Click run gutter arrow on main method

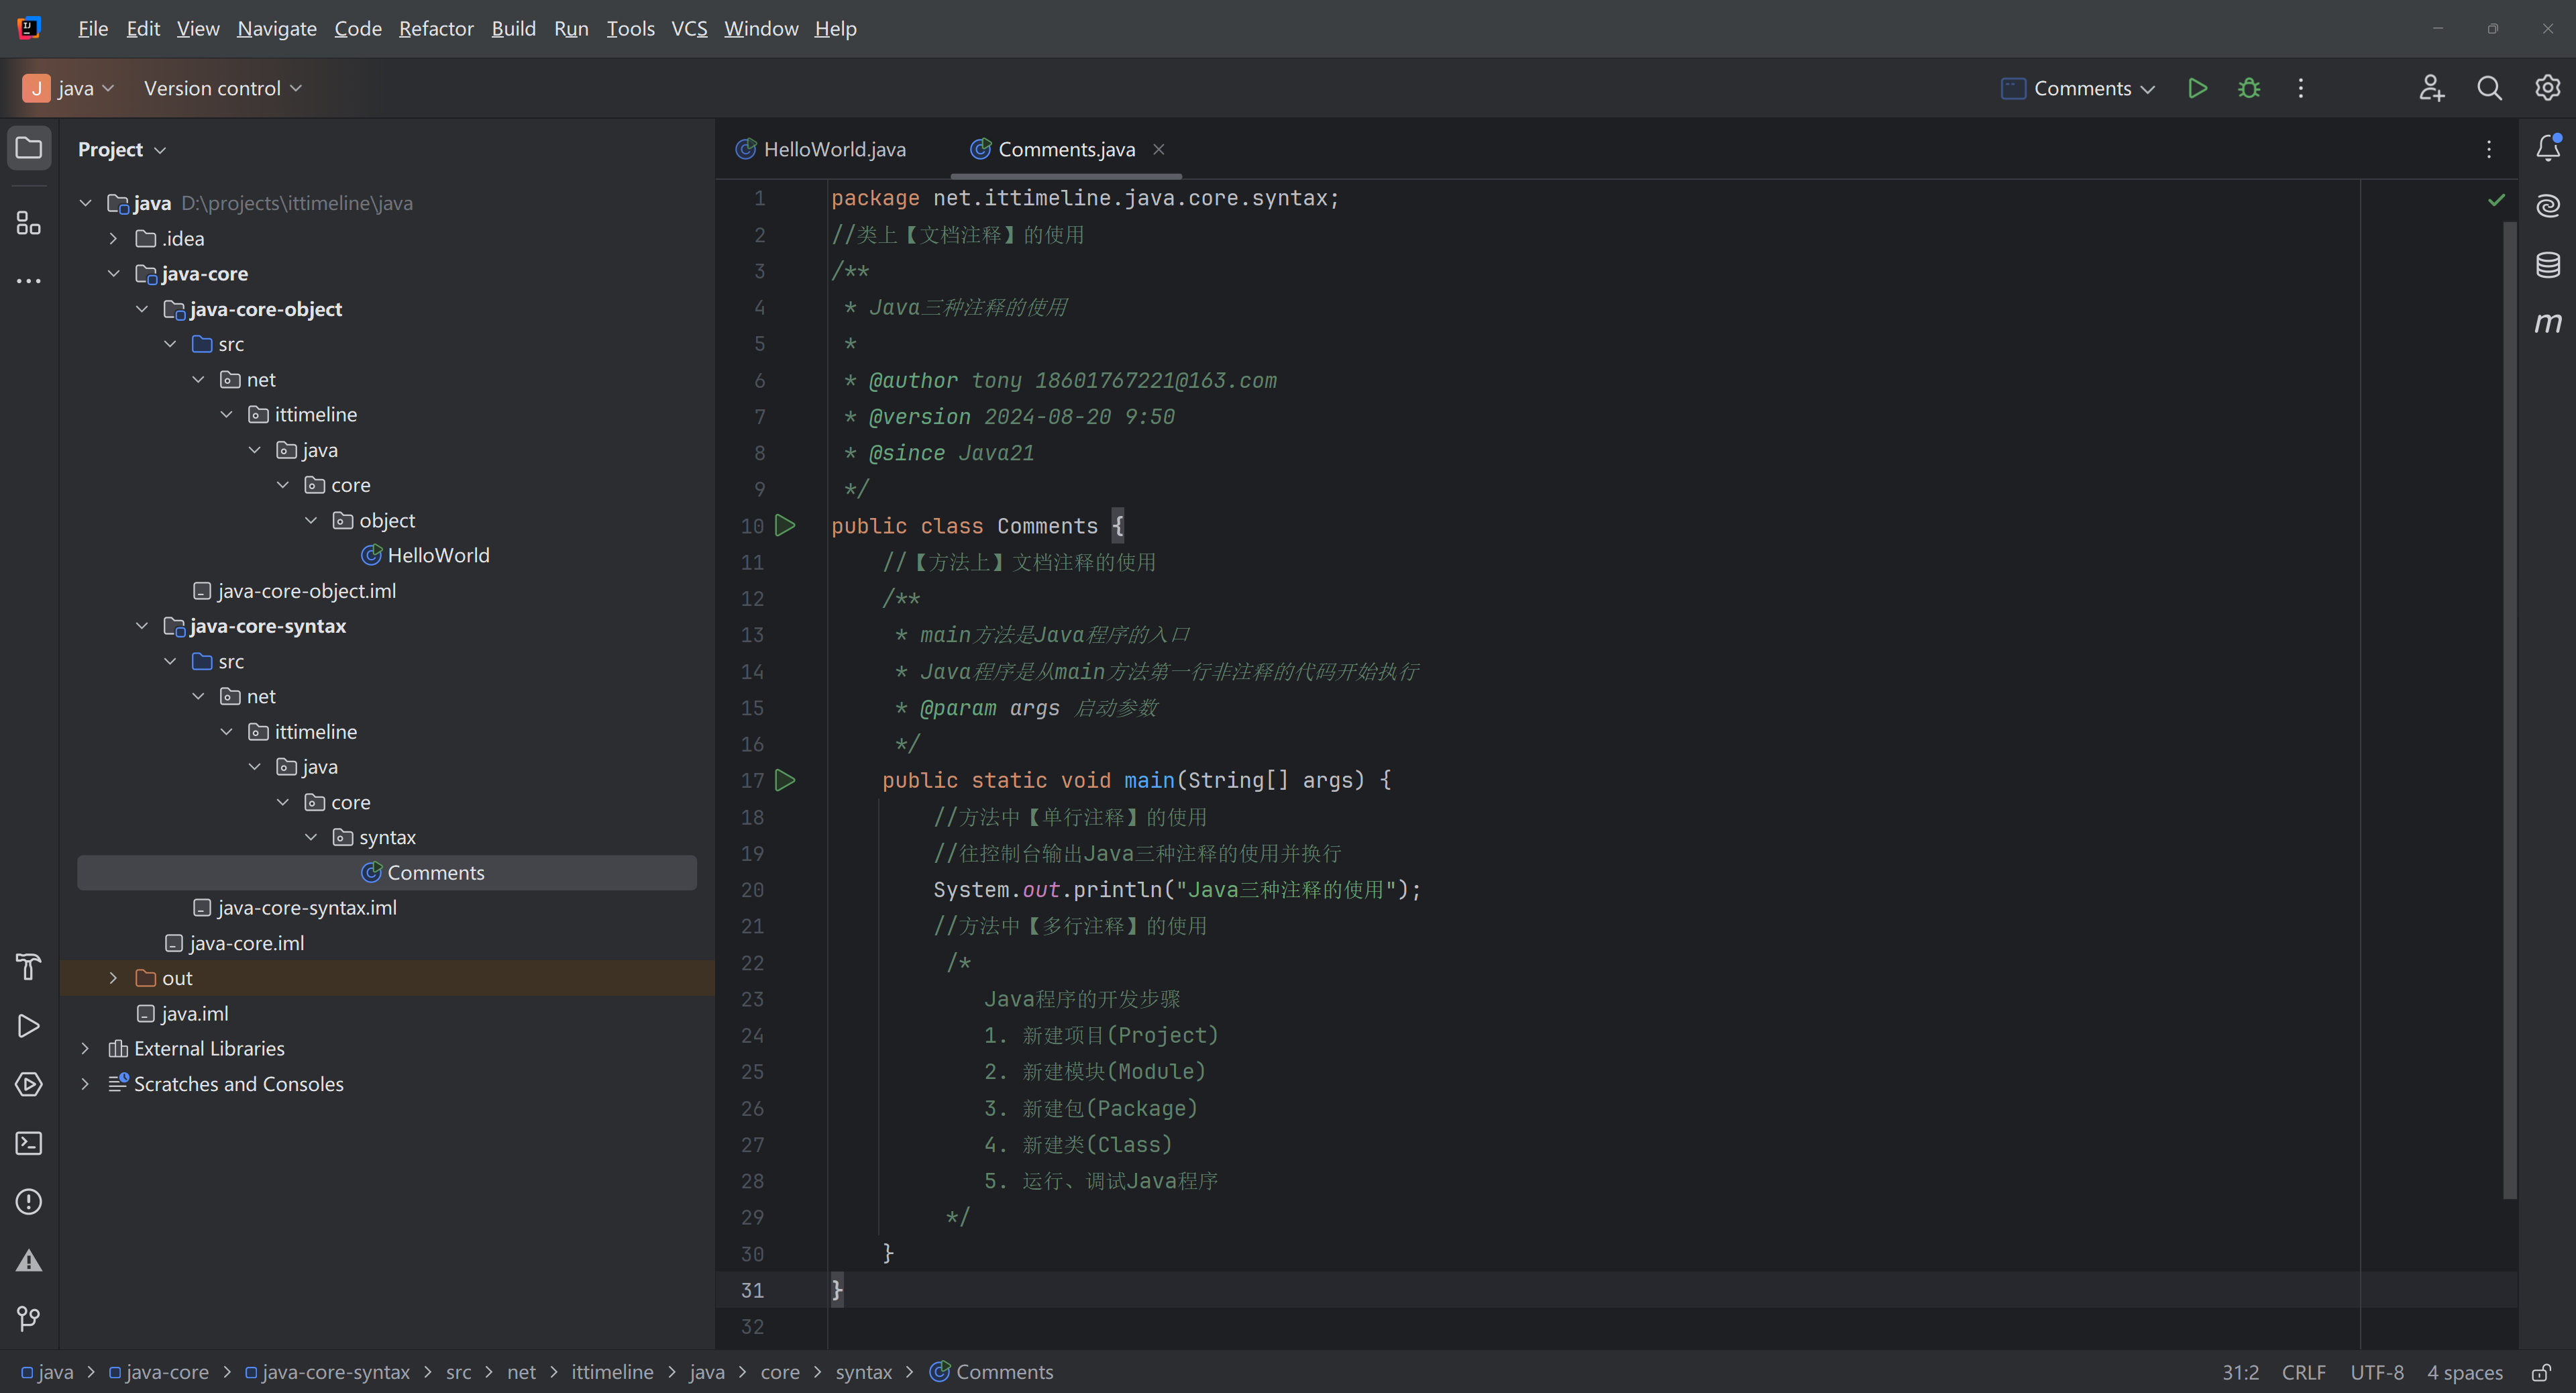786,780
